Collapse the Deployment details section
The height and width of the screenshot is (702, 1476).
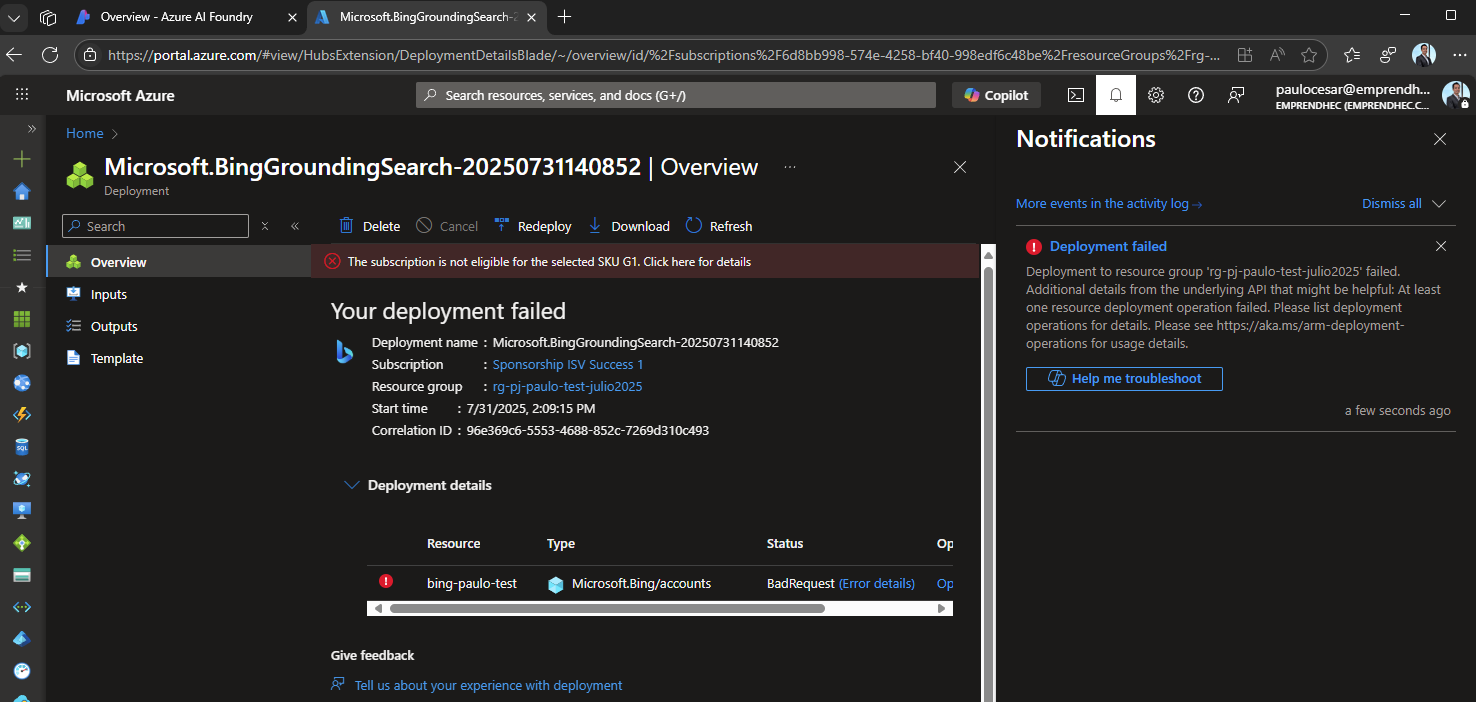[x=352, y=484]
